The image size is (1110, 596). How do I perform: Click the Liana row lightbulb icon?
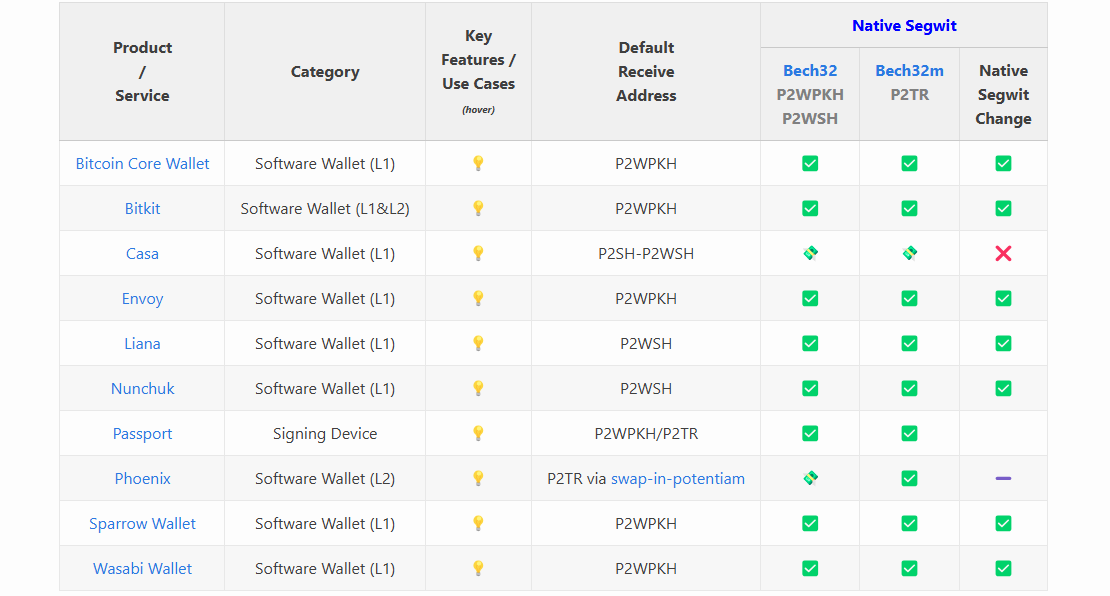click(479, 343)
